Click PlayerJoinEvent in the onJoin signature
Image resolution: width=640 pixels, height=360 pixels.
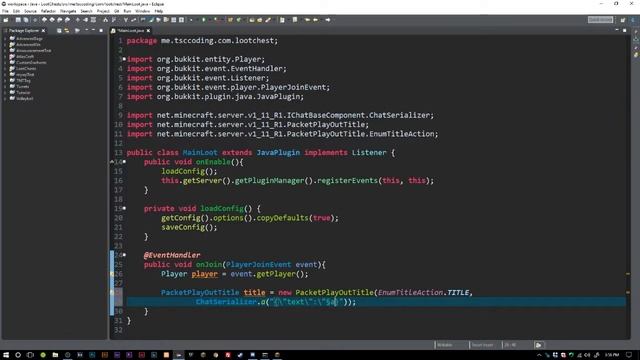pos(258,264)
